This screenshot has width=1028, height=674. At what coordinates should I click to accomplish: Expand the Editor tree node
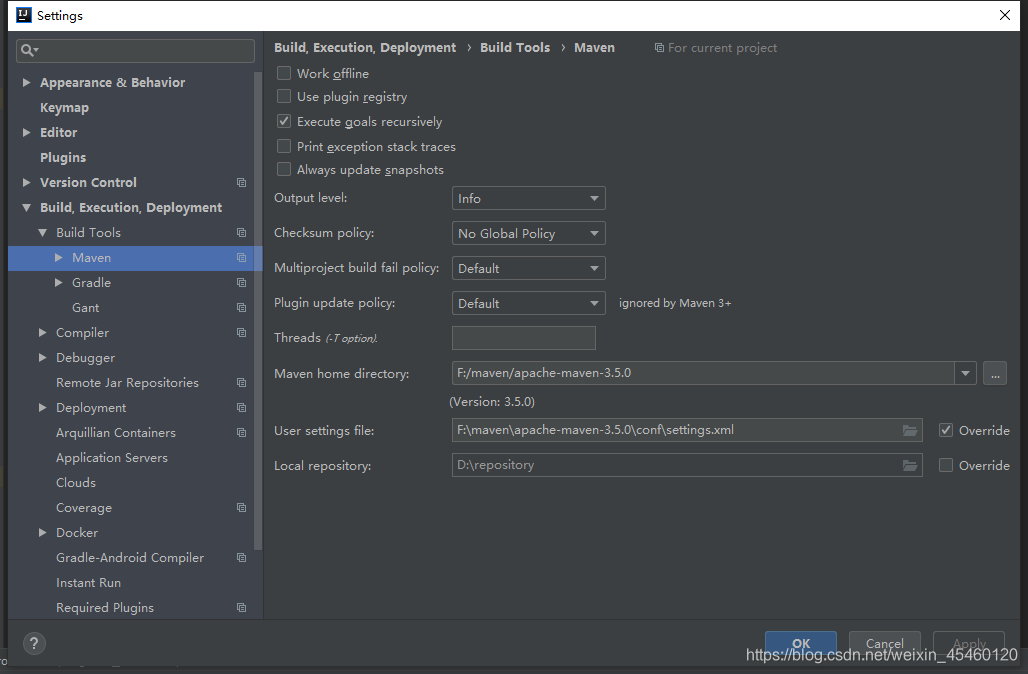(27, 132)
